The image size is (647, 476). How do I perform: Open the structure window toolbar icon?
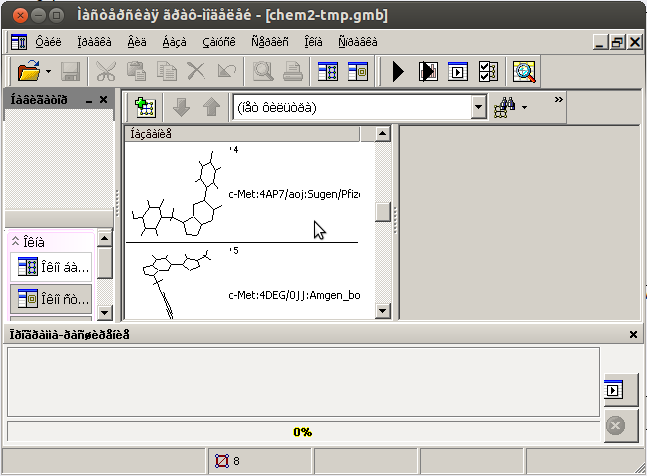tap(358, 71)
